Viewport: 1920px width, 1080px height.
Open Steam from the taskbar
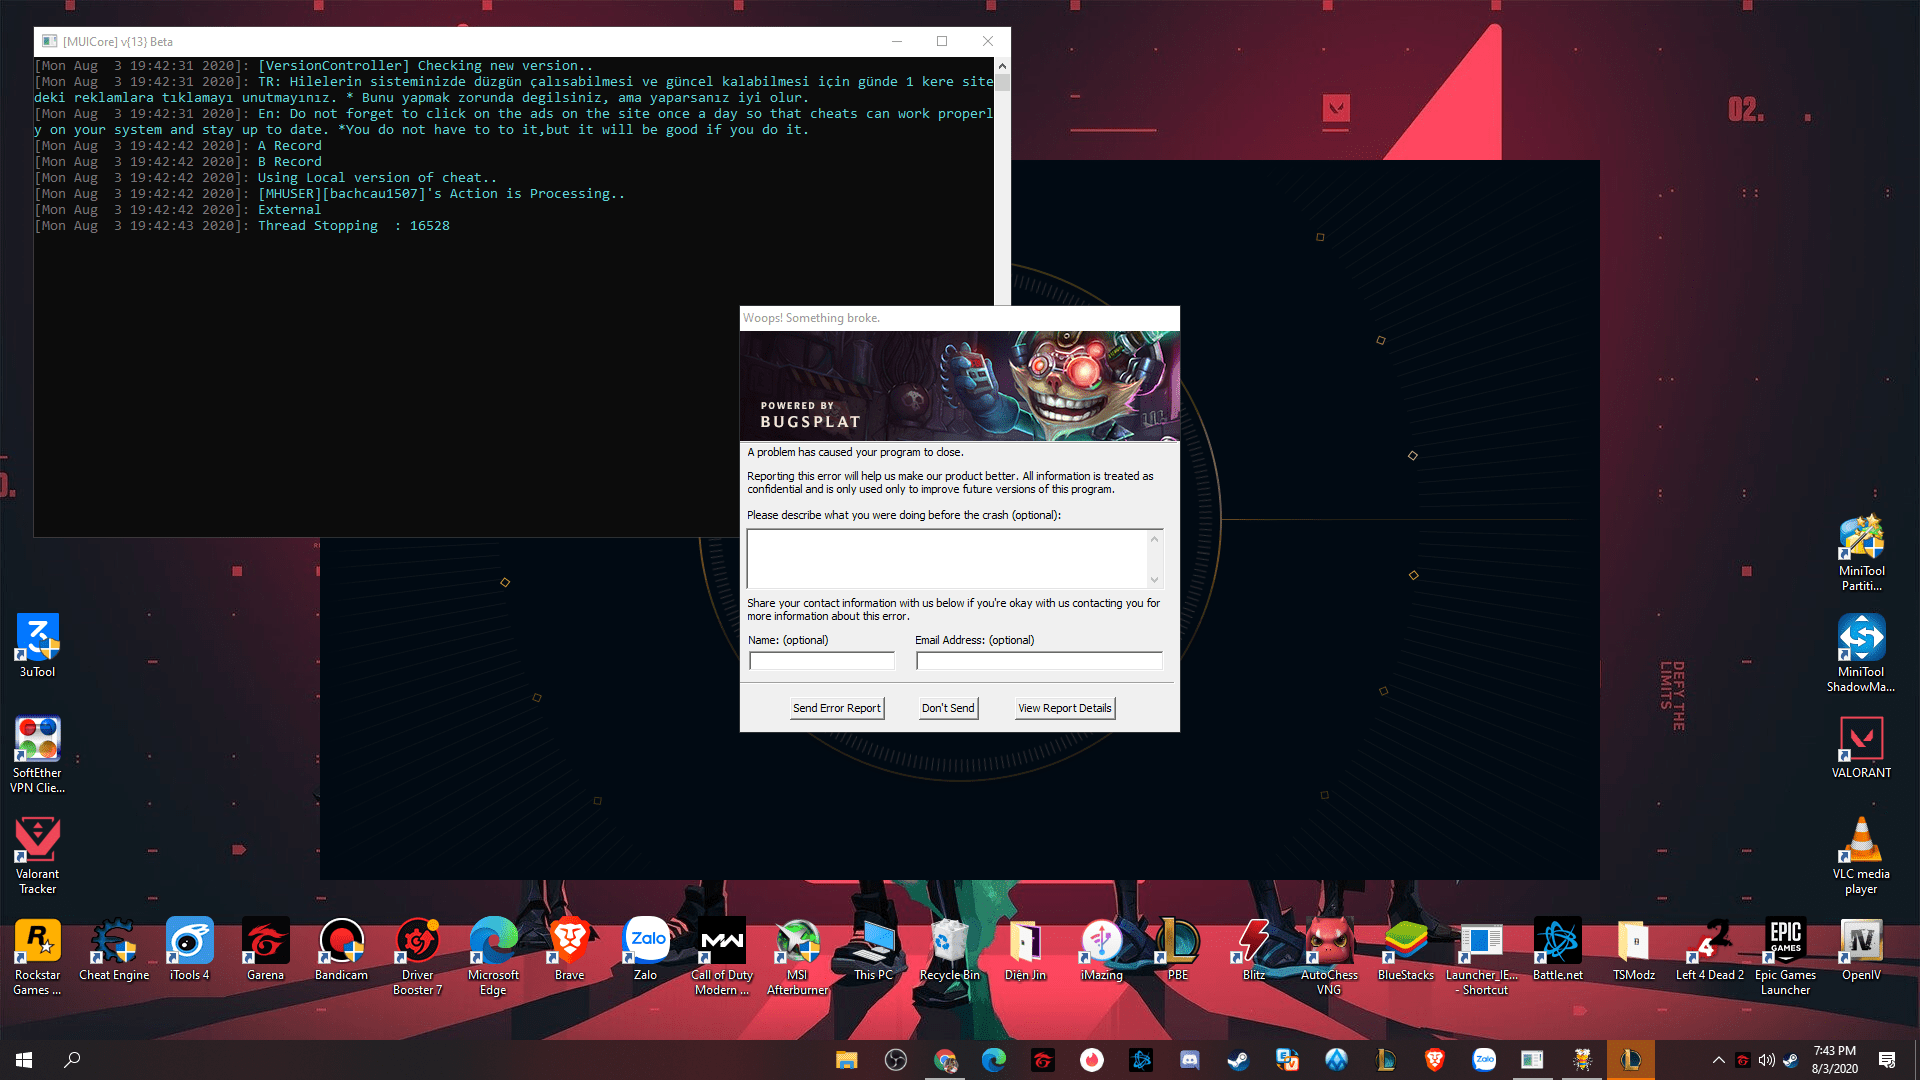tap(1238, 1060)
